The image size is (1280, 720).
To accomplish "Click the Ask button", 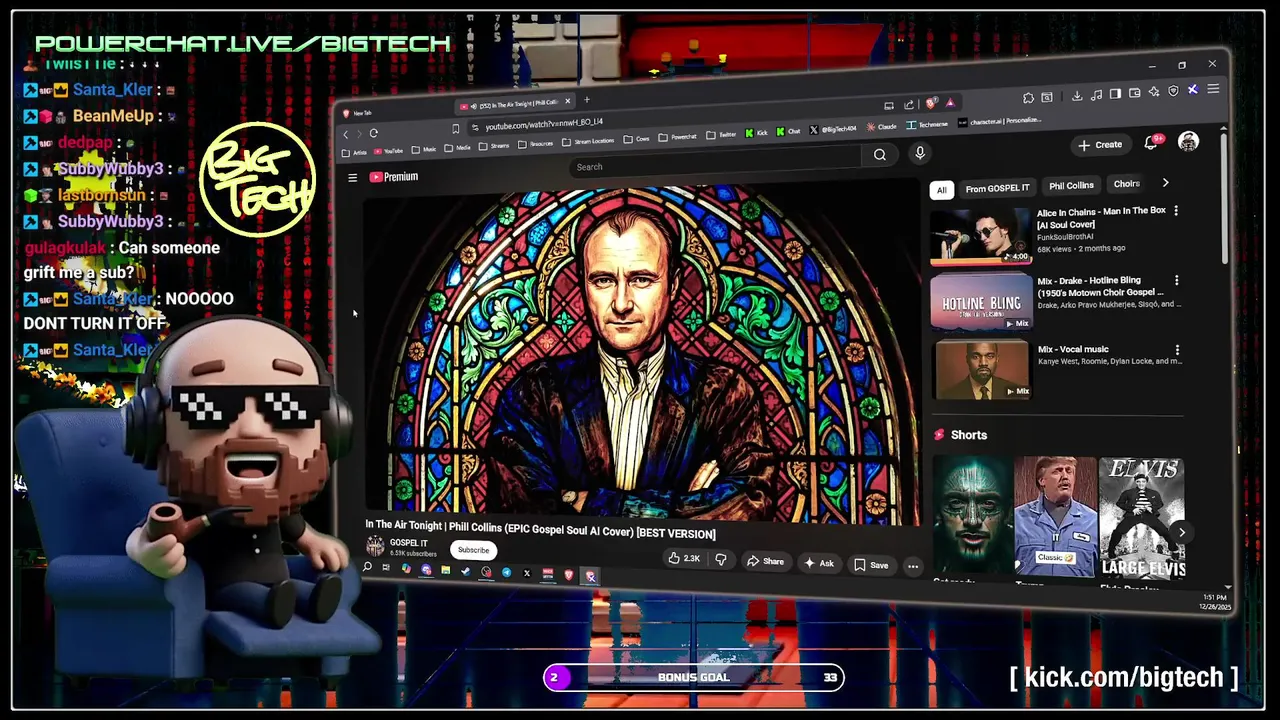I will point(819,563).
